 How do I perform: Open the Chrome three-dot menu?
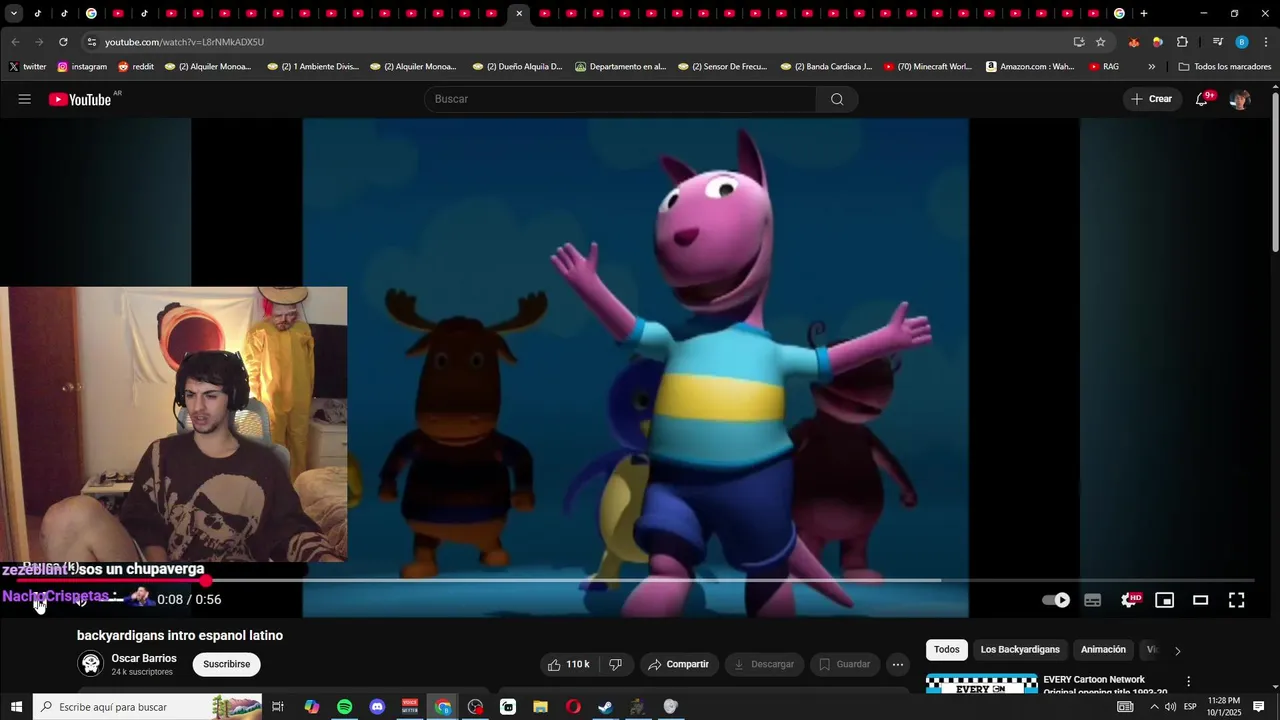1266,42
